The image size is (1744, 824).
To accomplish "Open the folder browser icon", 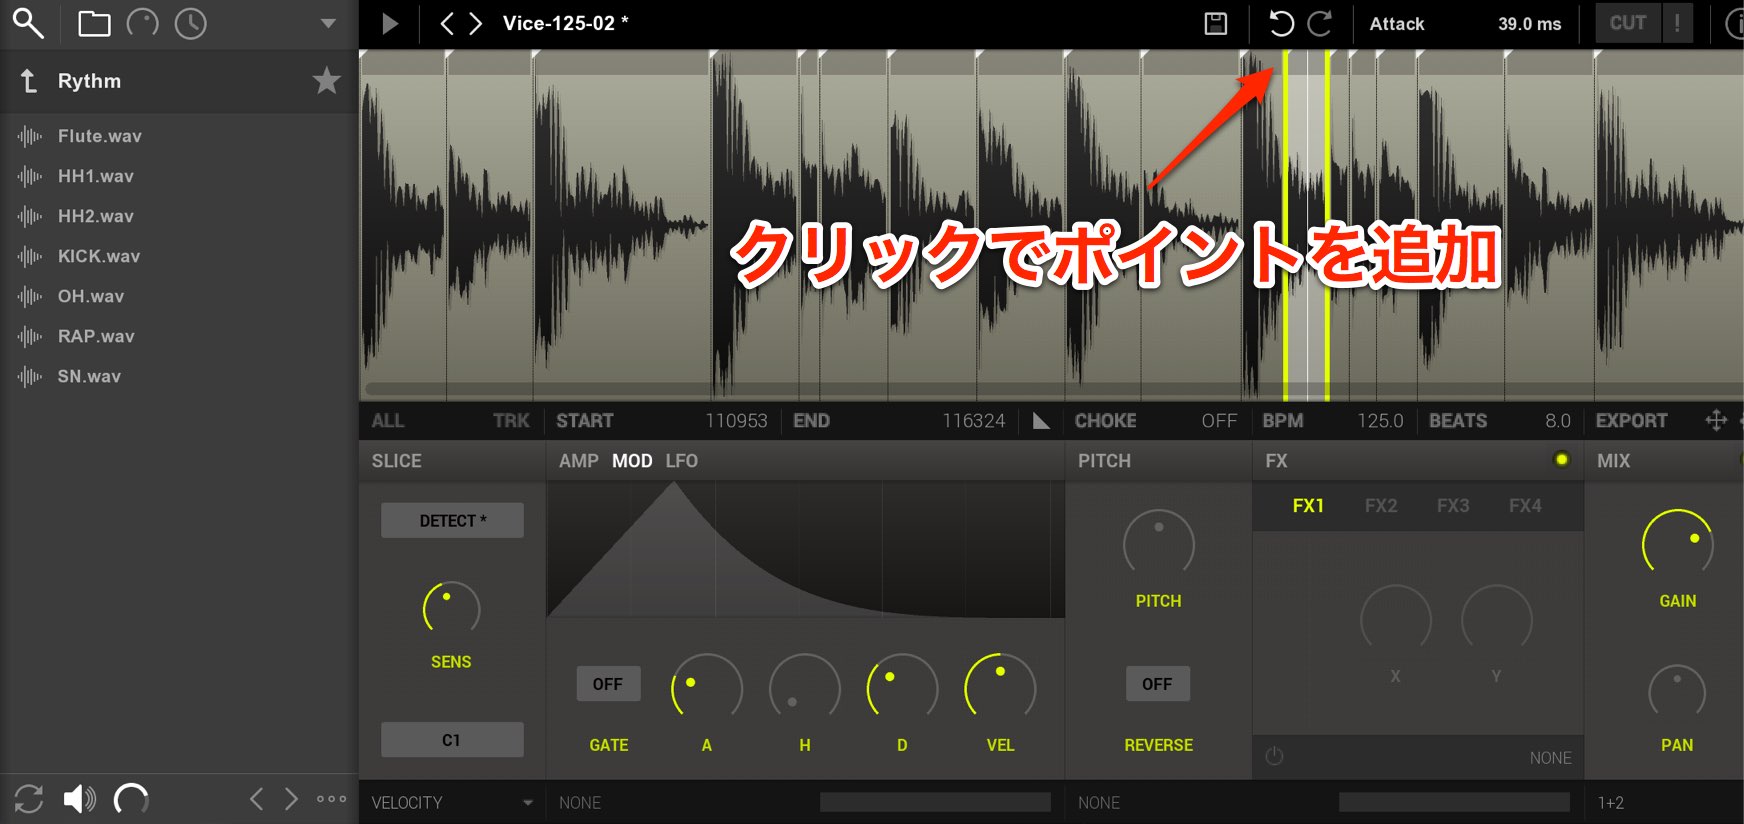I will [94, 23].
